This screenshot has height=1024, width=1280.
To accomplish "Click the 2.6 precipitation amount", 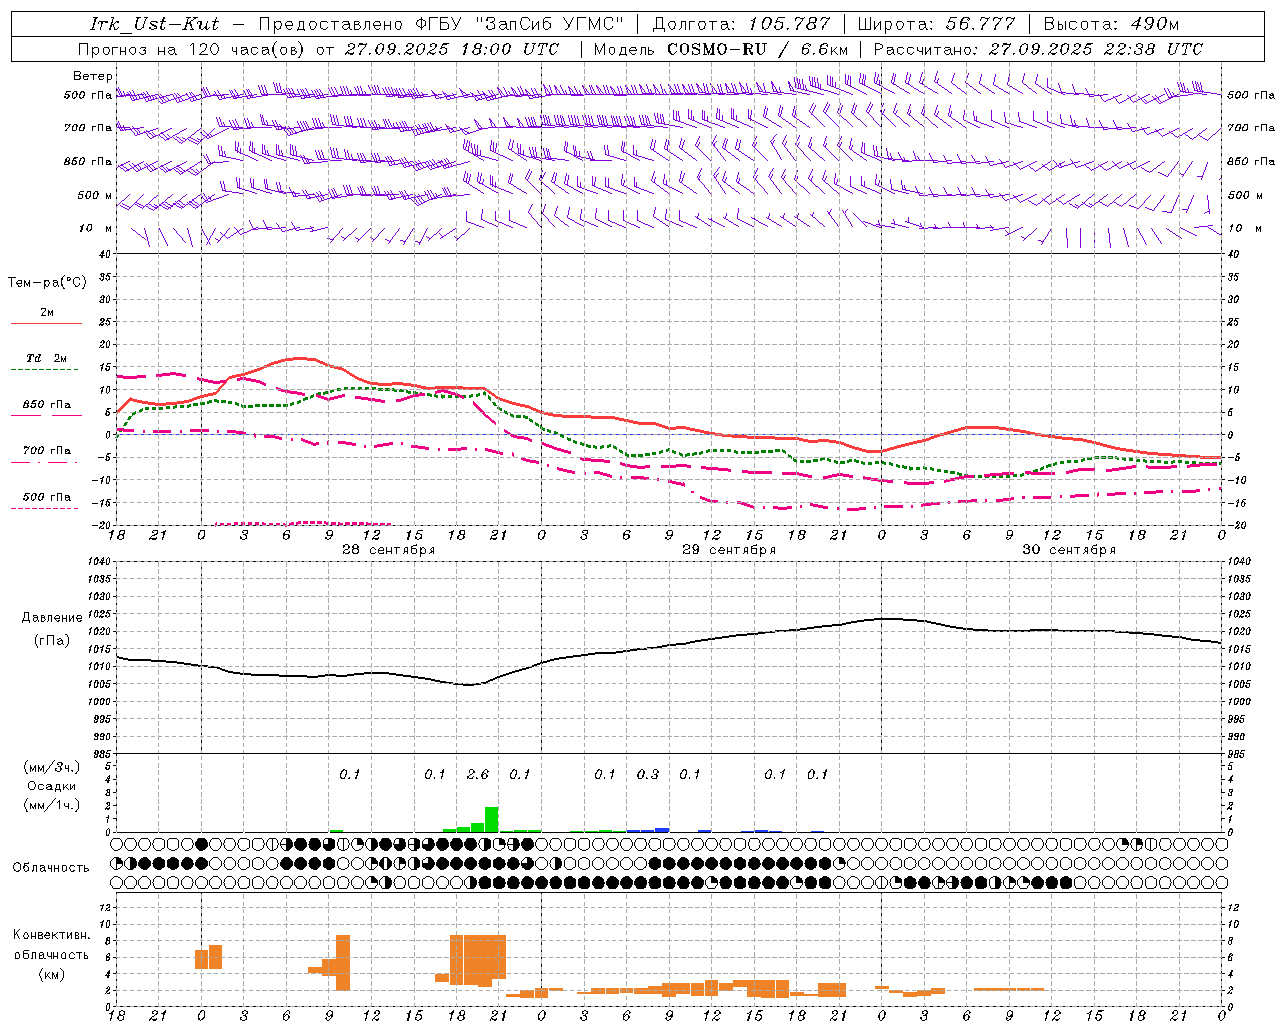I will point(478,774).
